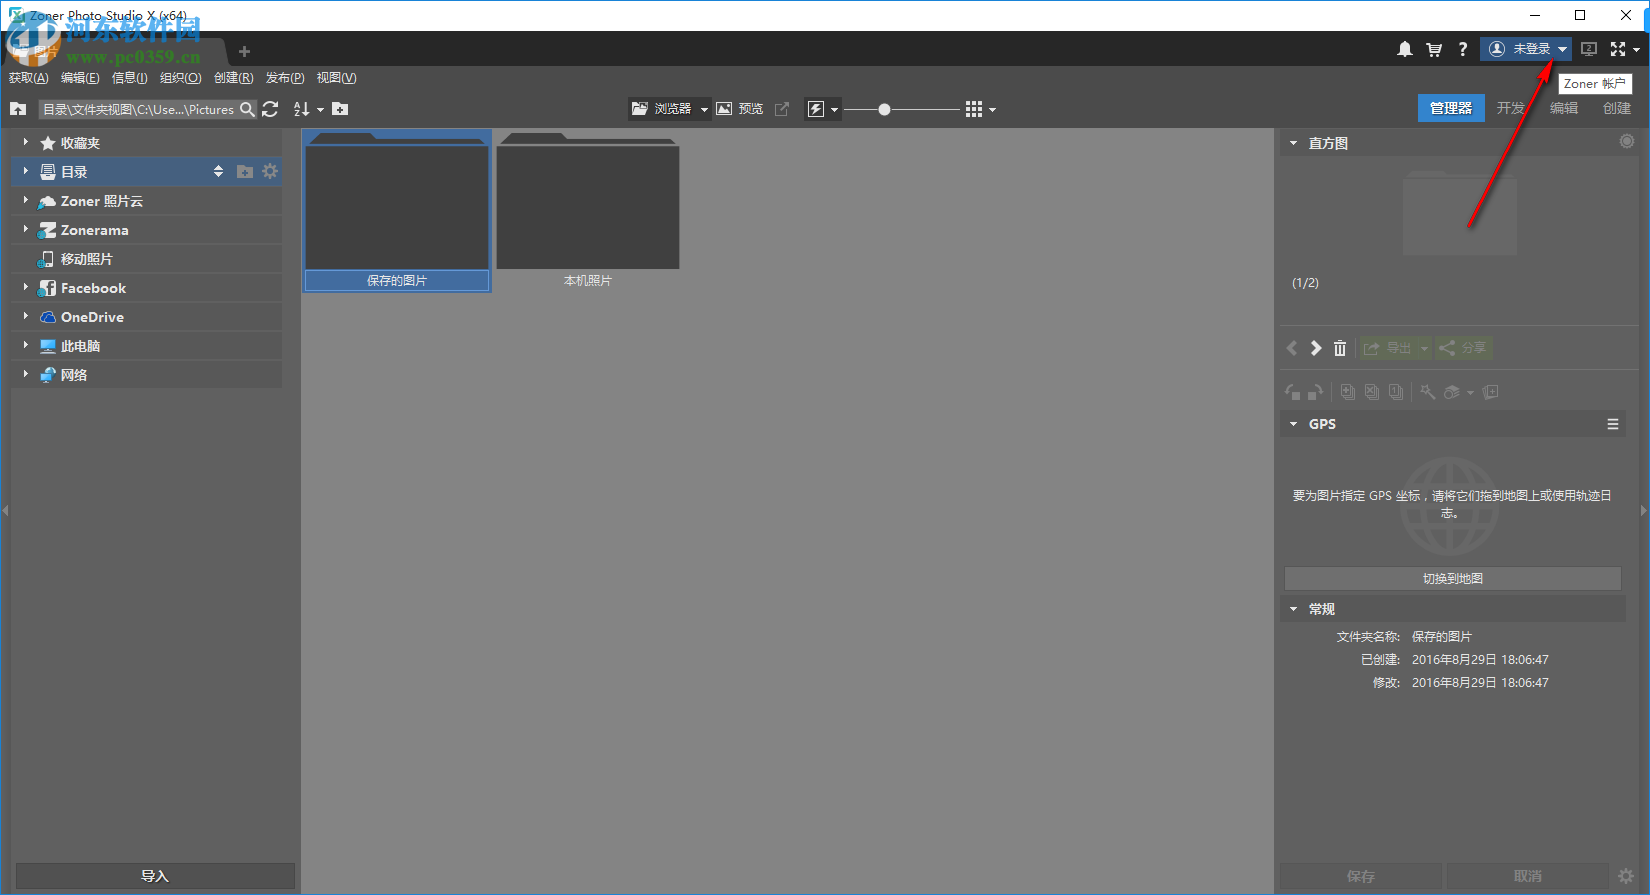Collapse the General info section

click(1293, 609)
